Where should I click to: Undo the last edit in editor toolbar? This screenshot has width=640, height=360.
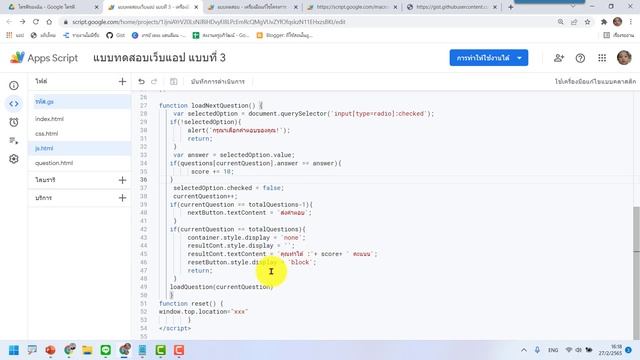[141, 81]
